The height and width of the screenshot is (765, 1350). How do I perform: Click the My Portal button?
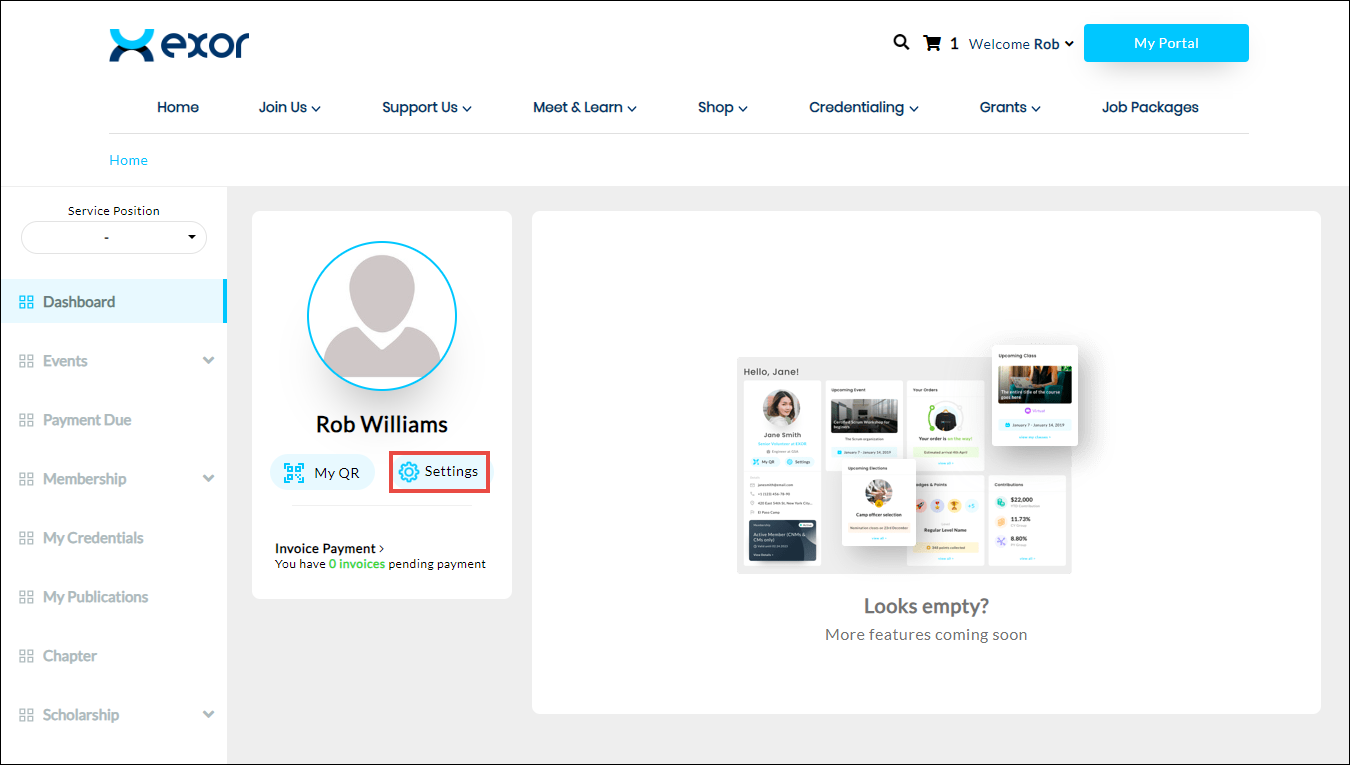pos(1166,43)
